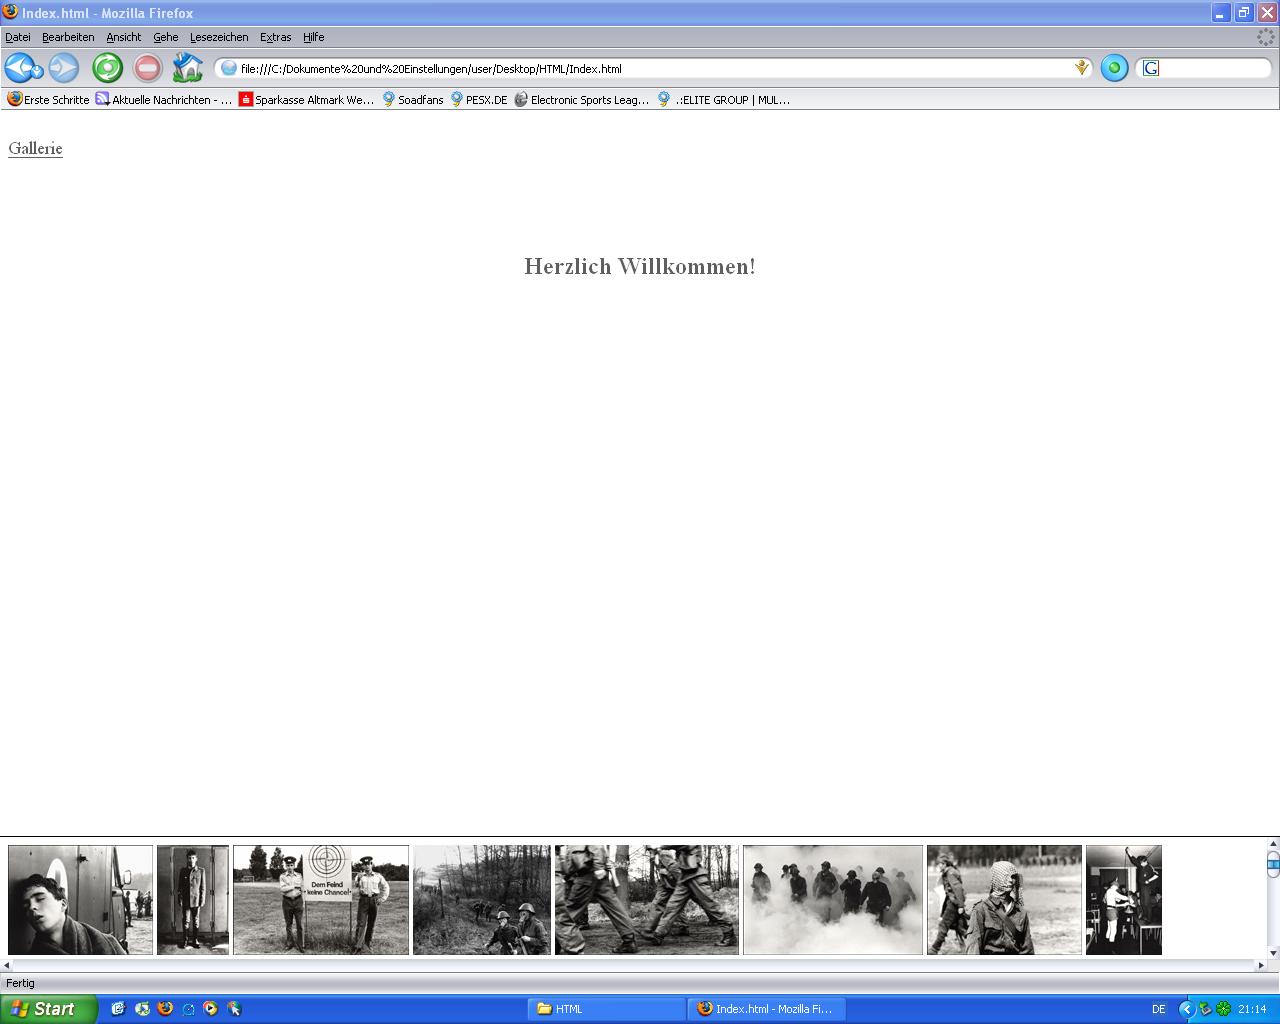
Task: Open the Windows Start button
Action: (x=48, y=1009)
